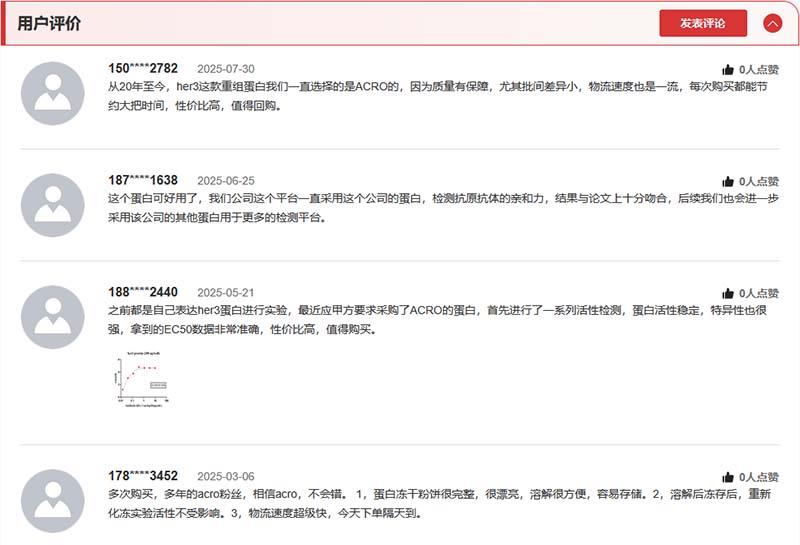Click the username 188****2440
The image size is (800, 545).
tap(143, 293)
